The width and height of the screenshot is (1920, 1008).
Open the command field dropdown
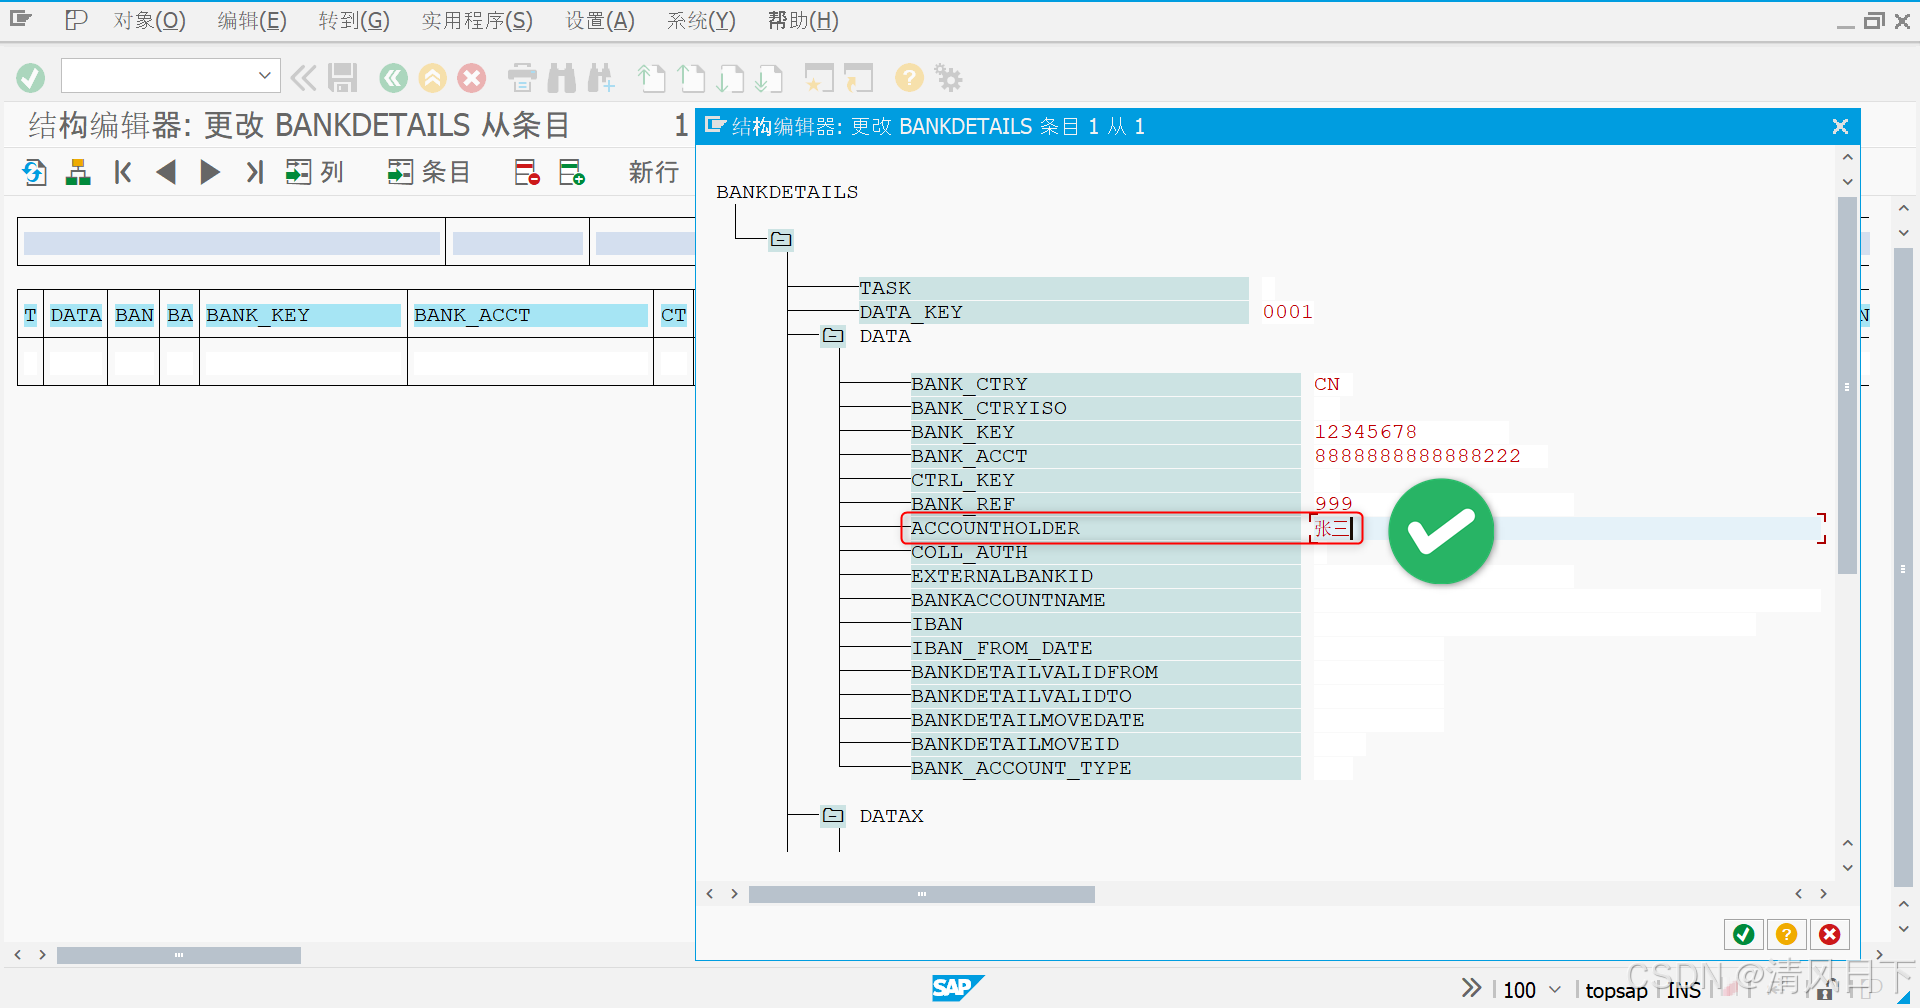pos(265,76)
